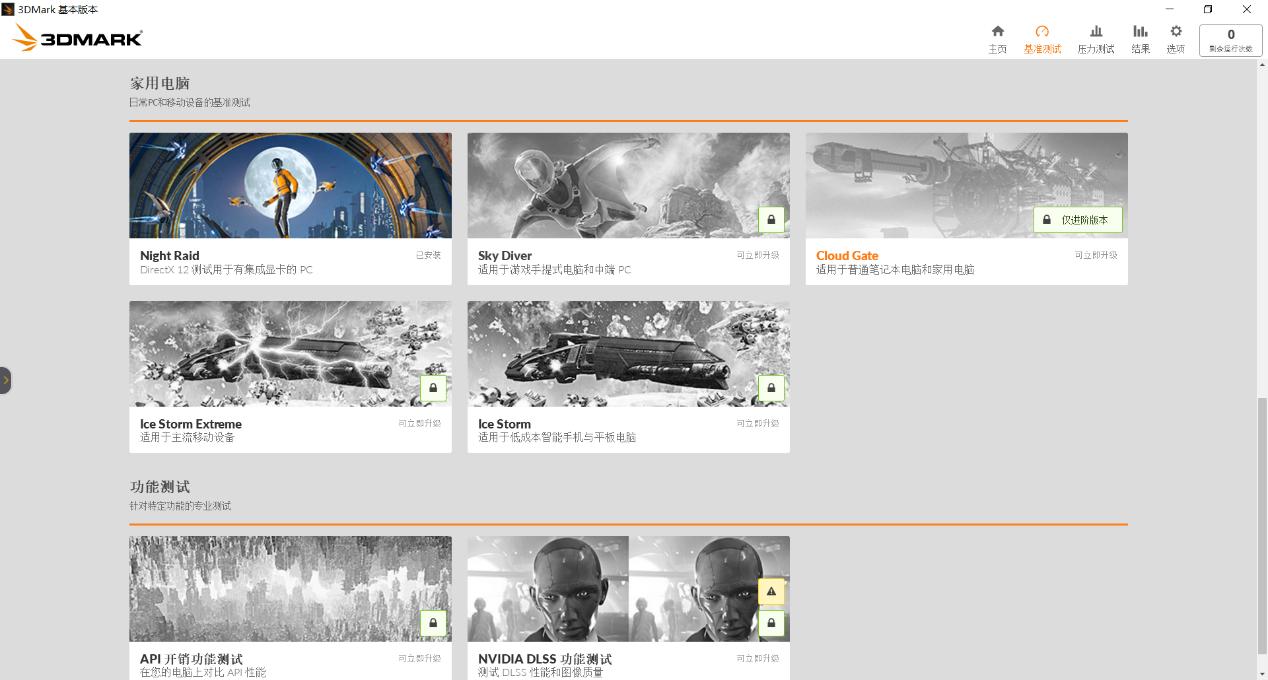Select the Benchmarks gauge icon
The height and width of the screenshot is (680, 1268).
tap(1042, 31)
